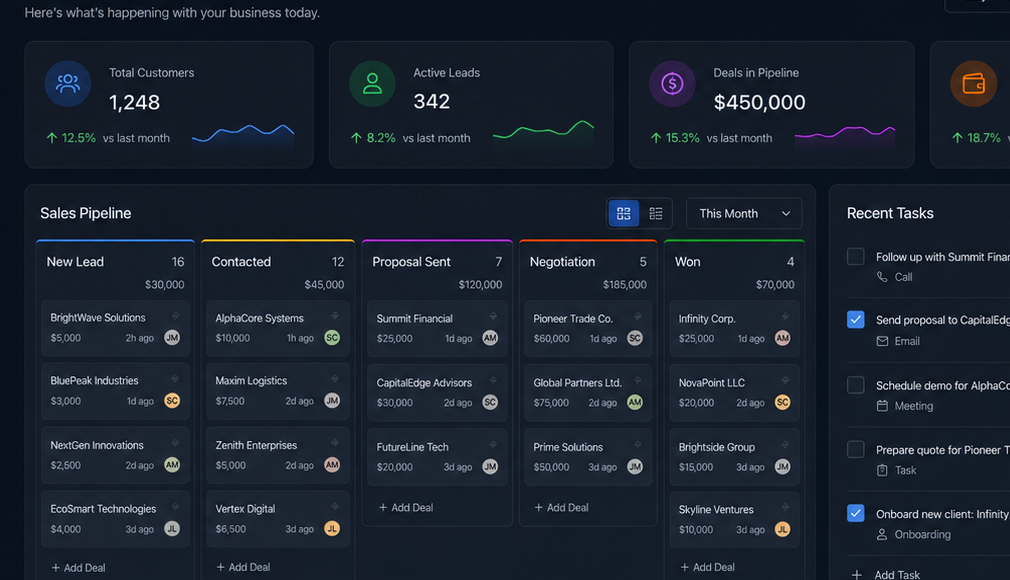Viewport: 1010px width, 580px height.
Task: Add a deal to Proposal Sent column
Action: [406, 507]
